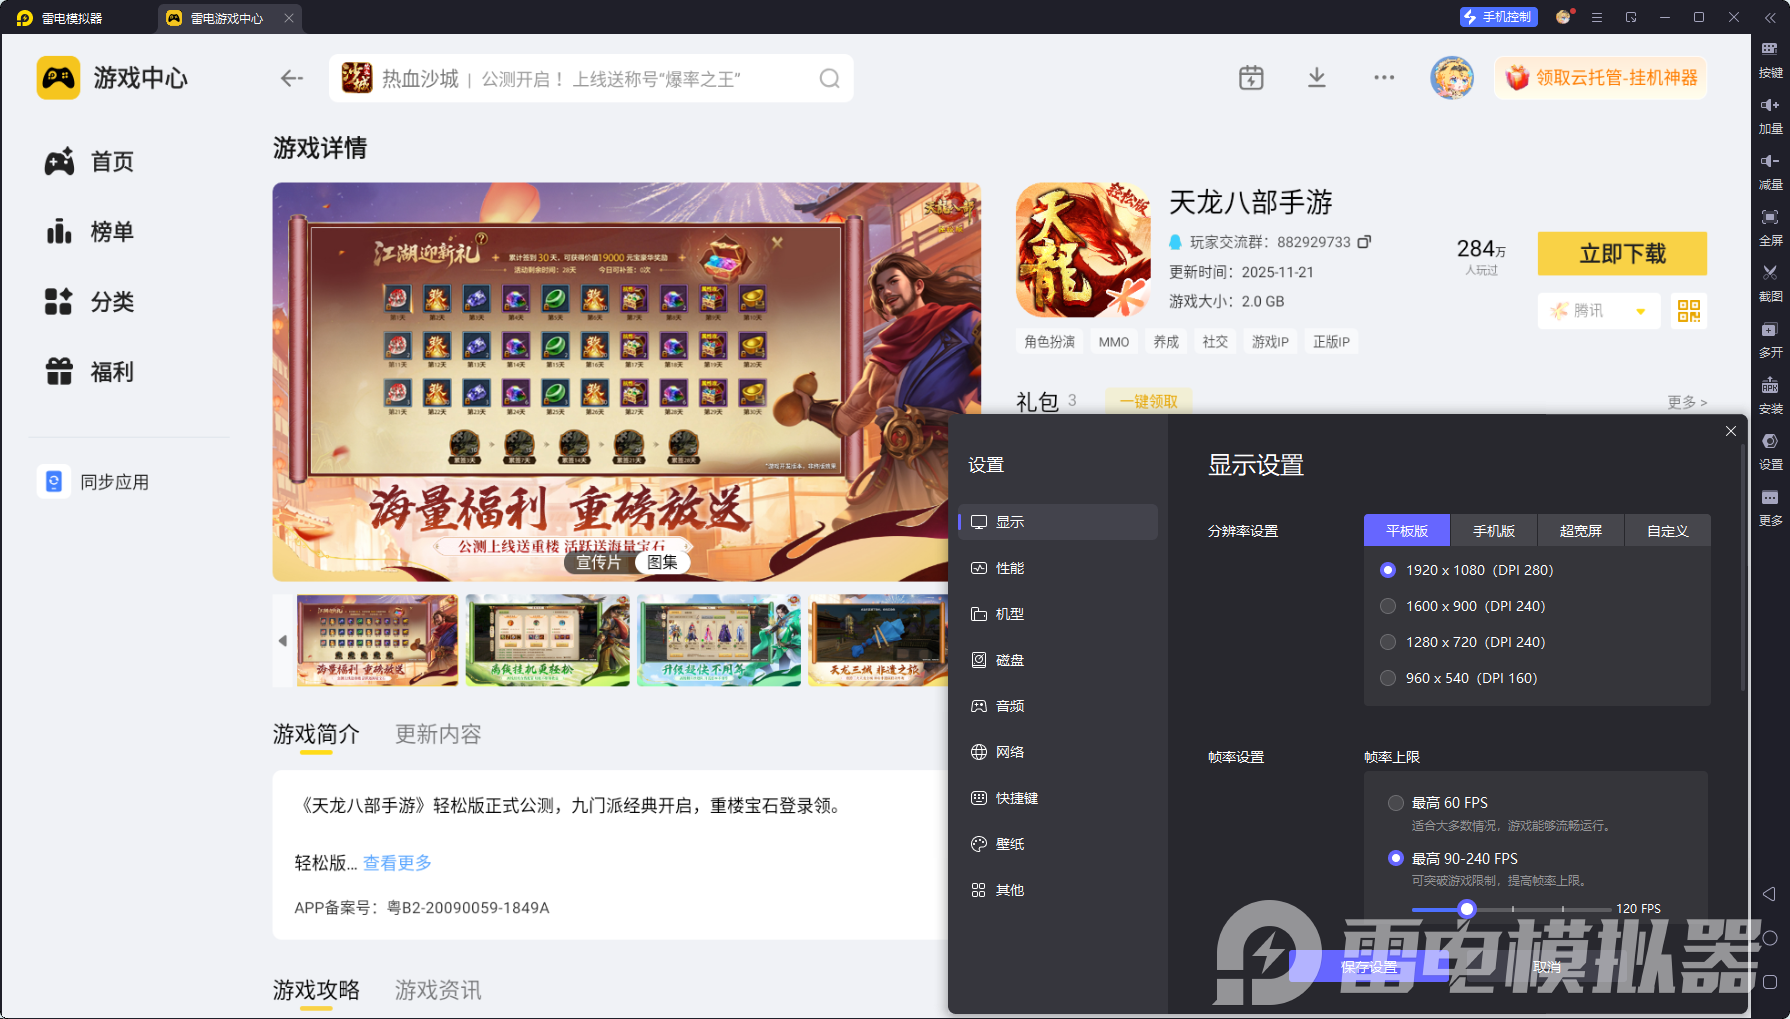The width and height of the screenshot is (1790, 1019).
Task: Open the ellipsis menu next to the avatar
Action: pos(1384,77)
